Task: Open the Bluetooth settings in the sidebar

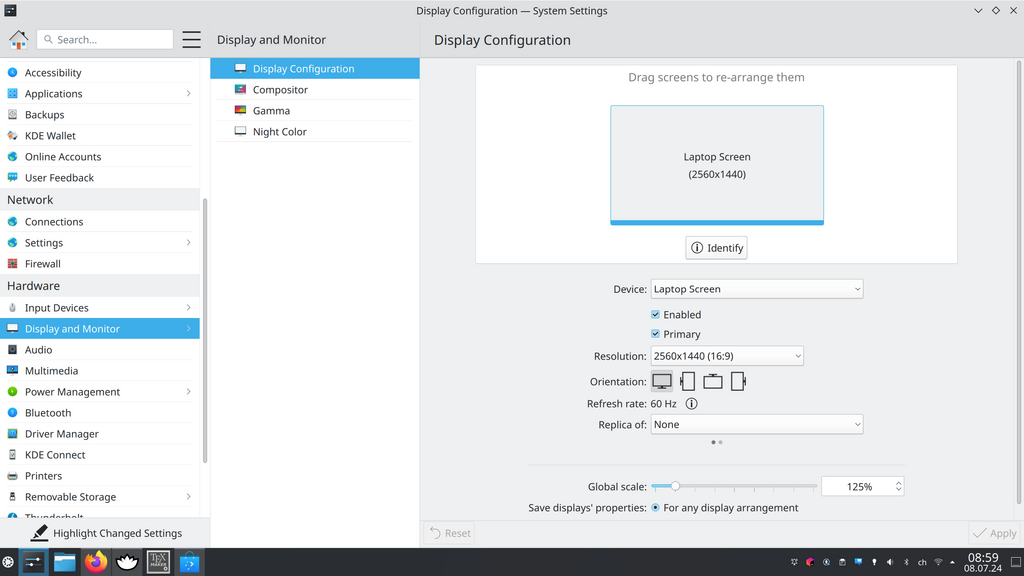Action: (48, 413)
